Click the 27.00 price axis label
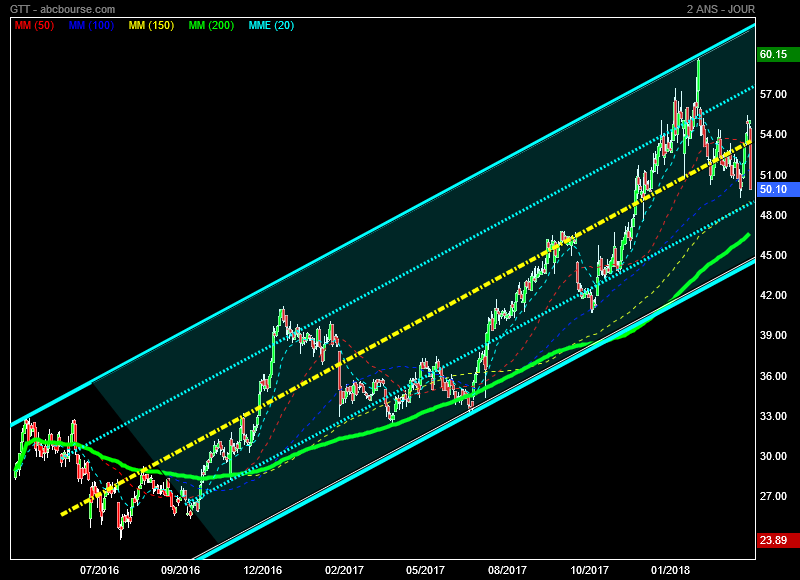This screenshot has height=580, width=800. 773,496
